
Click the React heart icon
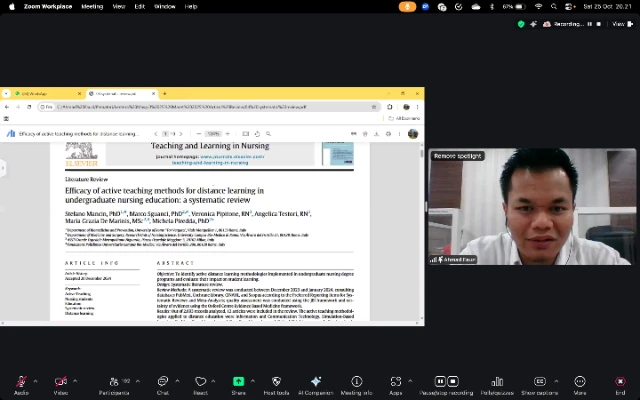[200, 382]
